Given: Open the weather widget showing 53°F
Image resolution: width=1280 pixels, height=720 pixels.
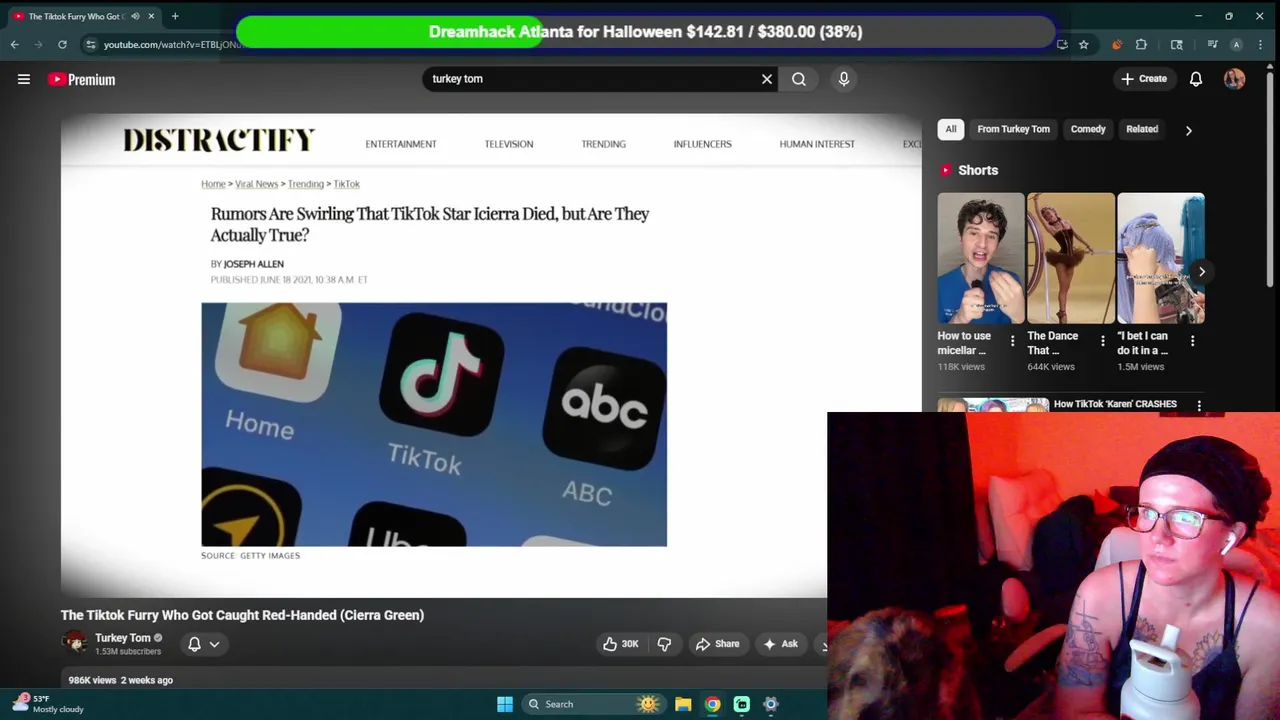Looking at the screenshot, I should pyautogui.click(x=48, y=704).
